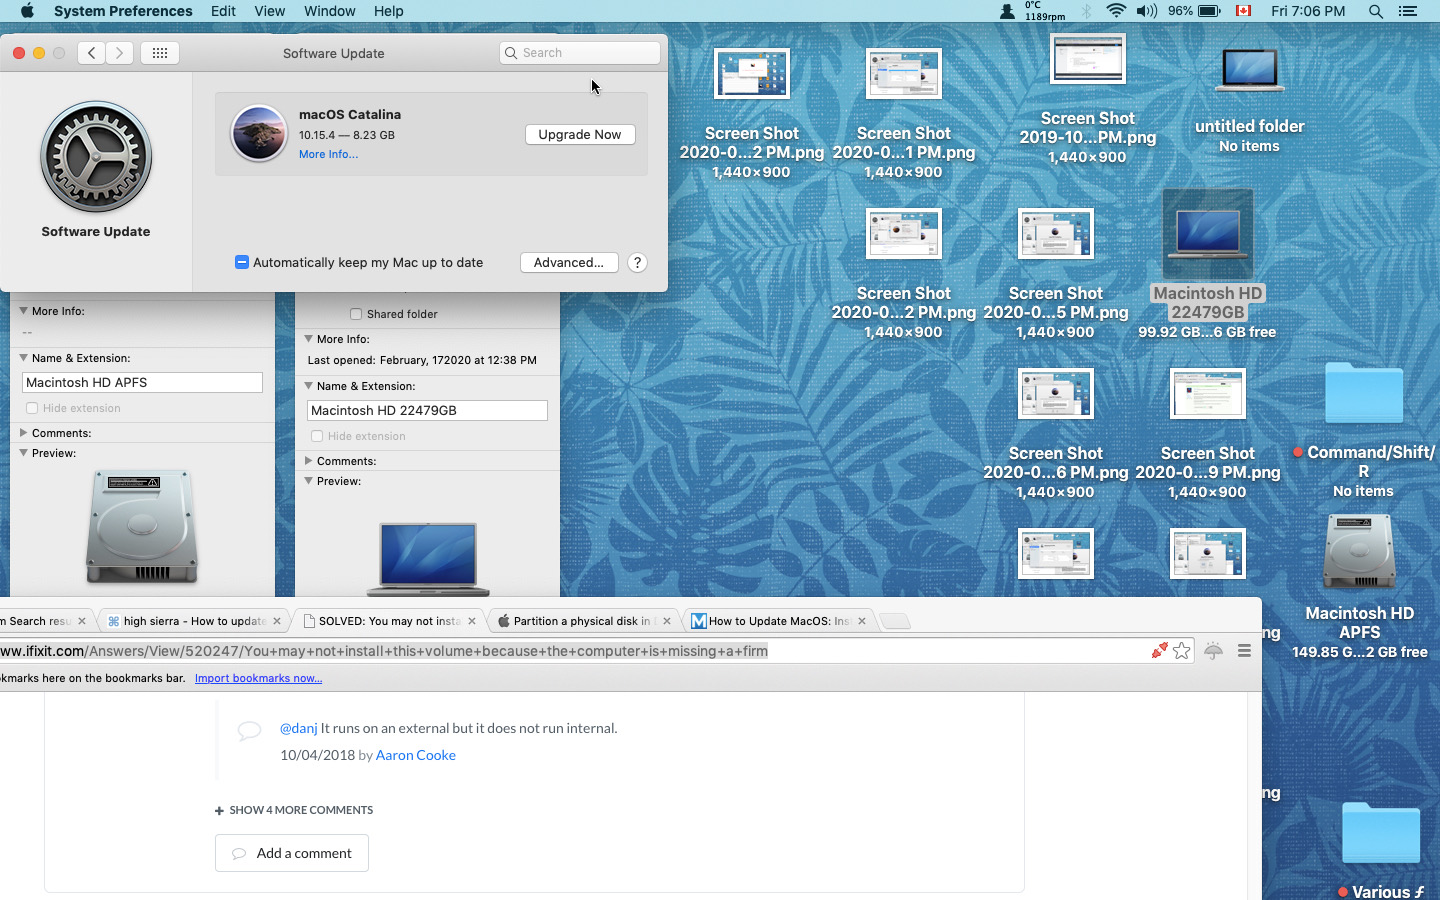The height and width of the screenshot is (900, 1440).
Task: Close the Partition a physical disk tab
Action: tap(667, 621)
